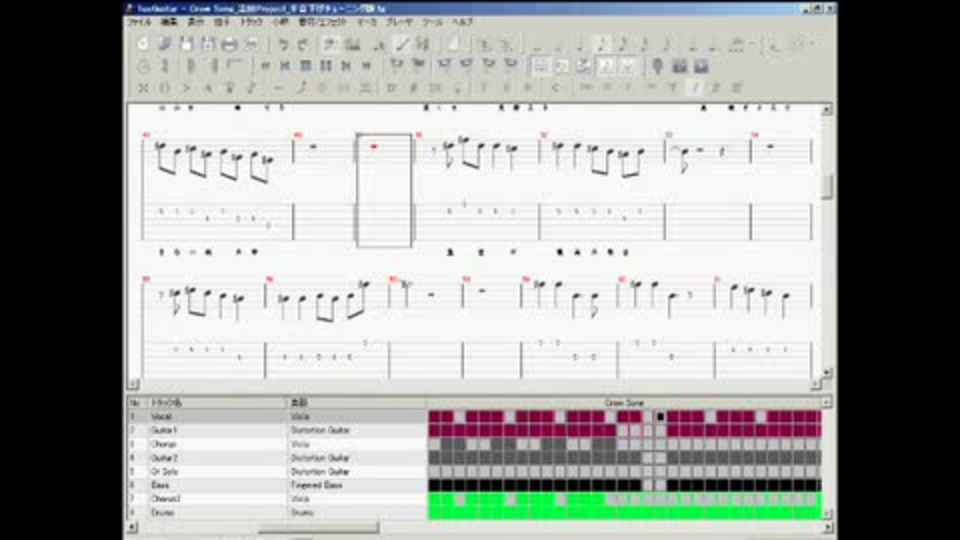Click first green Drums measure block
Image resolution: width=960 pixels, height=540 pixels.
(435, 513)
